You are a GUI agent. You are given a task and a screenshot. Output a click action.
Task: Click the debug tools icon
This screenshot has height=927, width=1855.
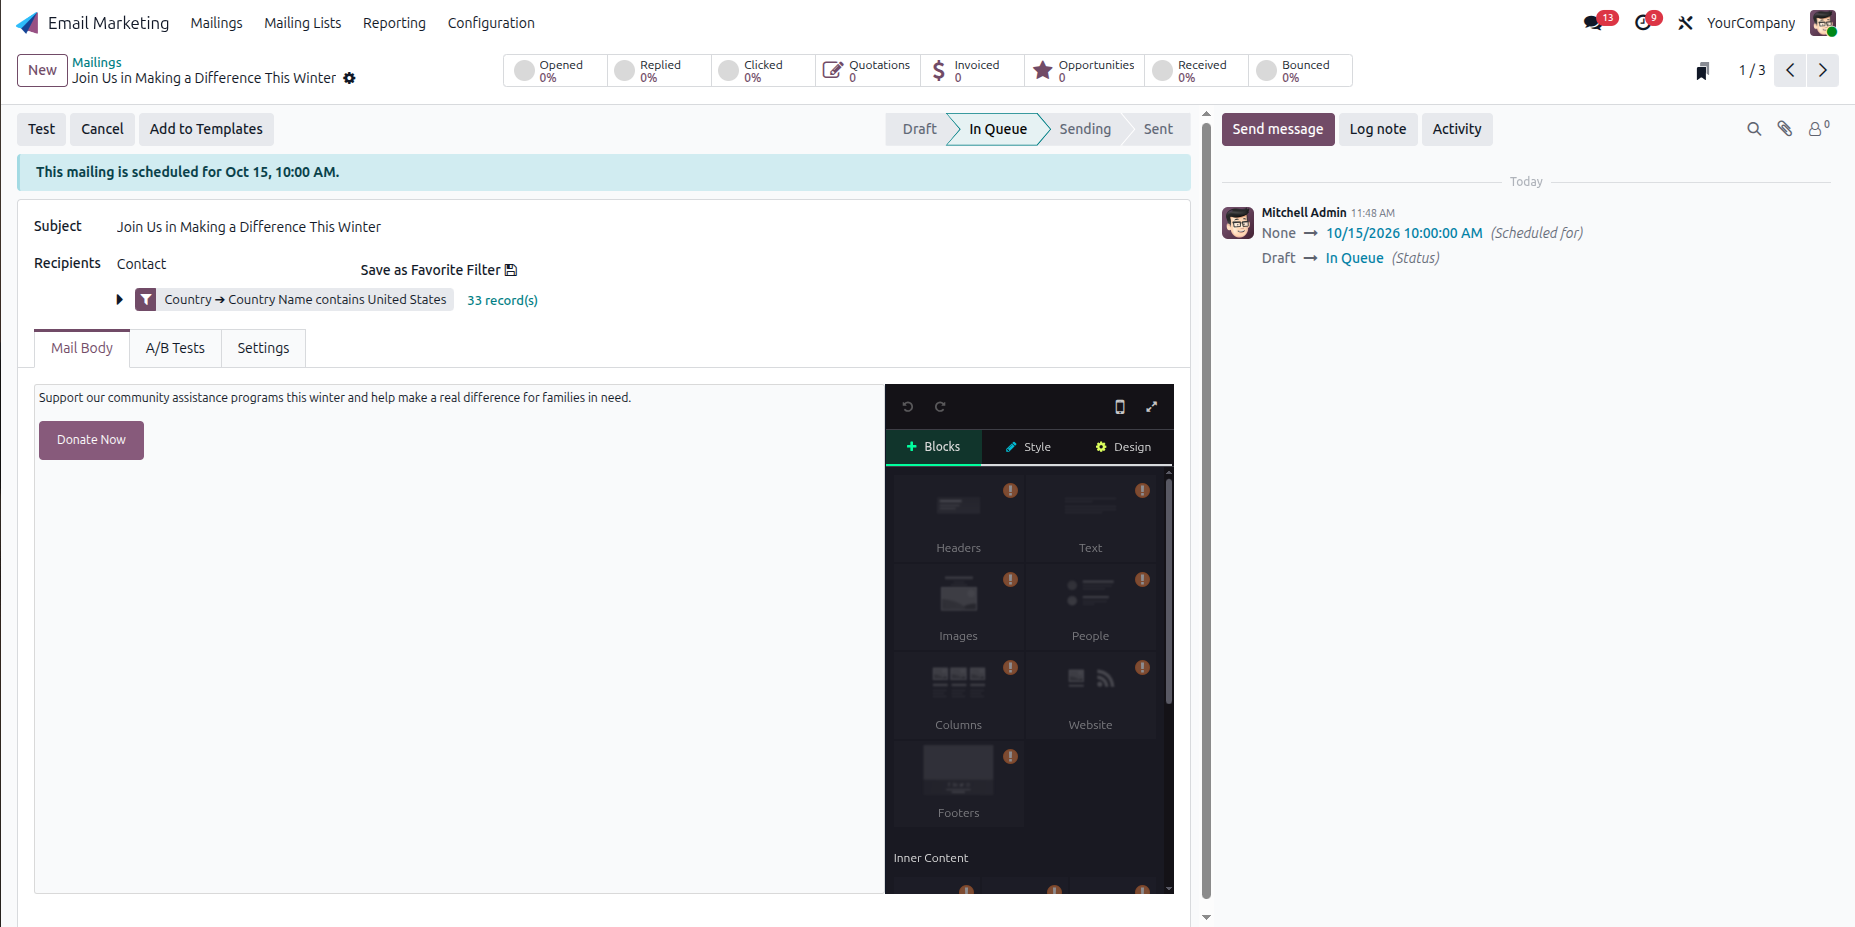click(x=1686, y=23)
